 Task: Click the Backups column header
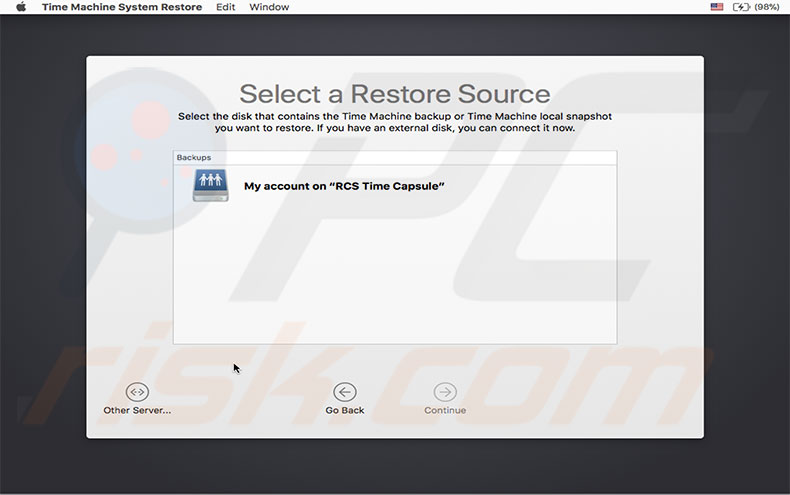pos(395,158)
